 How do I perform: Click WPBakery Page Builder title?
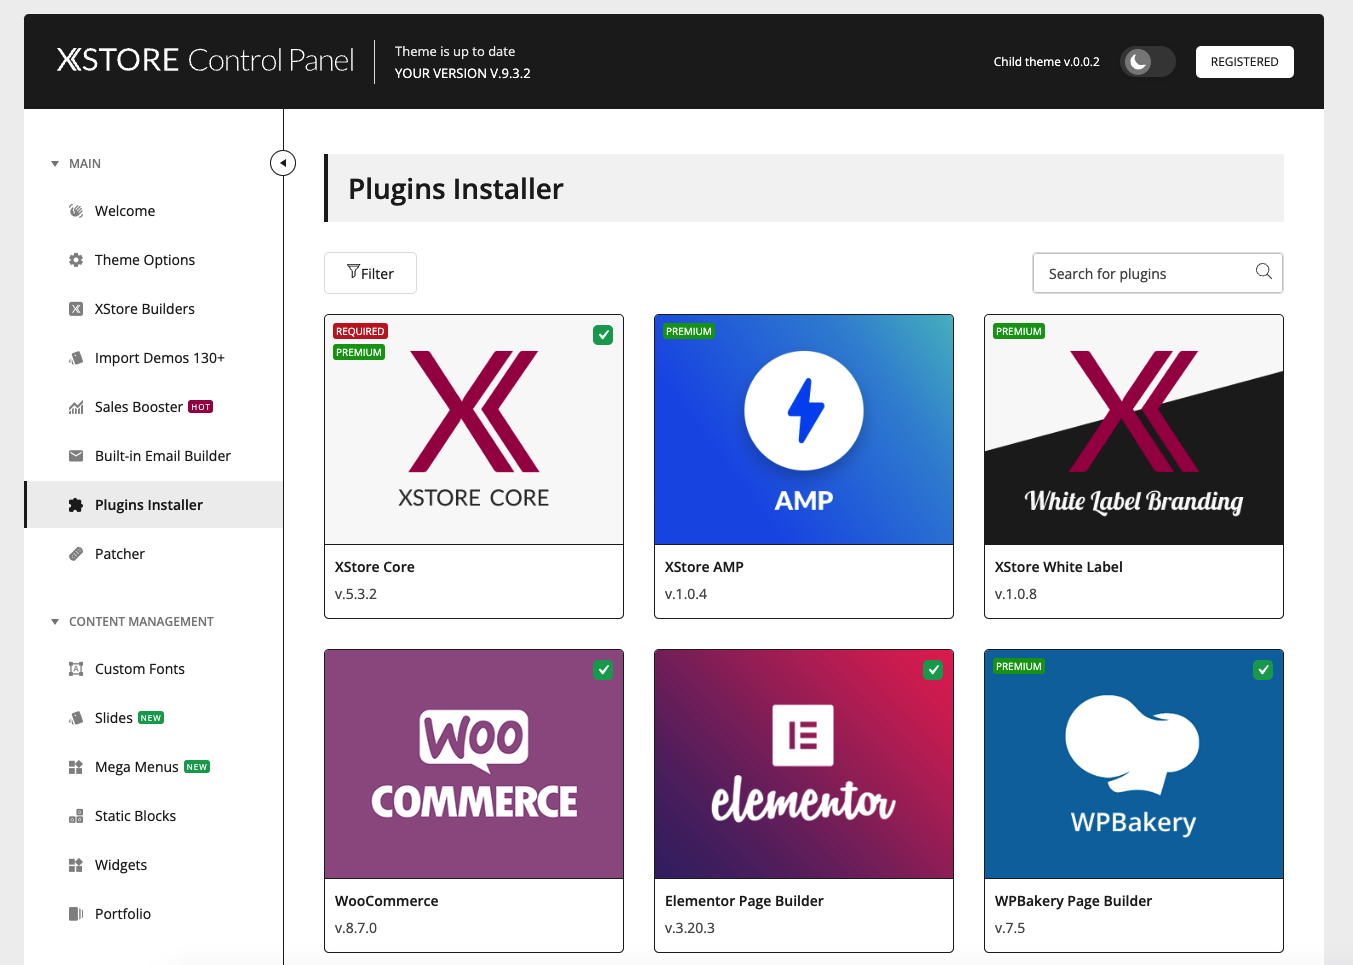(1073, 901)
